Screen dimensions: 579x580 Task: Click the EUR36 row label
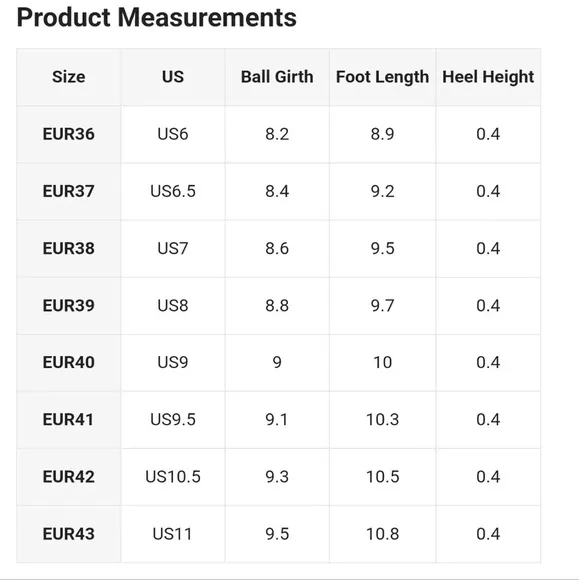click(x=68, y=134)
